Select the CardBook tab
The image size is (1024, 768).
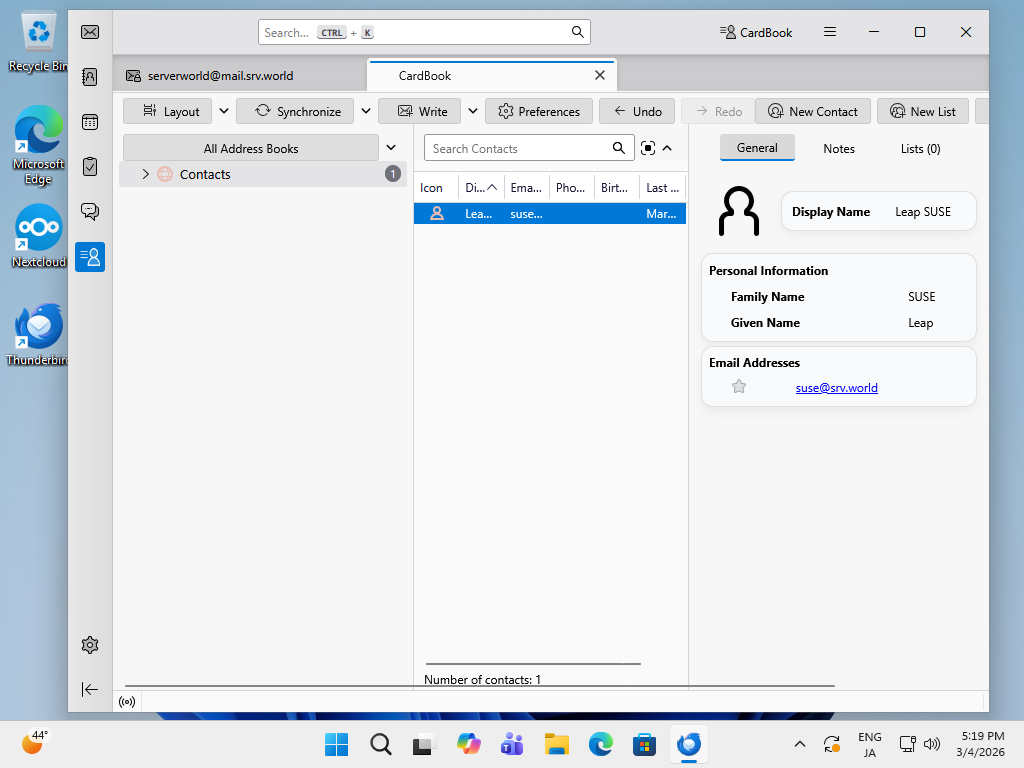[492, 76]
